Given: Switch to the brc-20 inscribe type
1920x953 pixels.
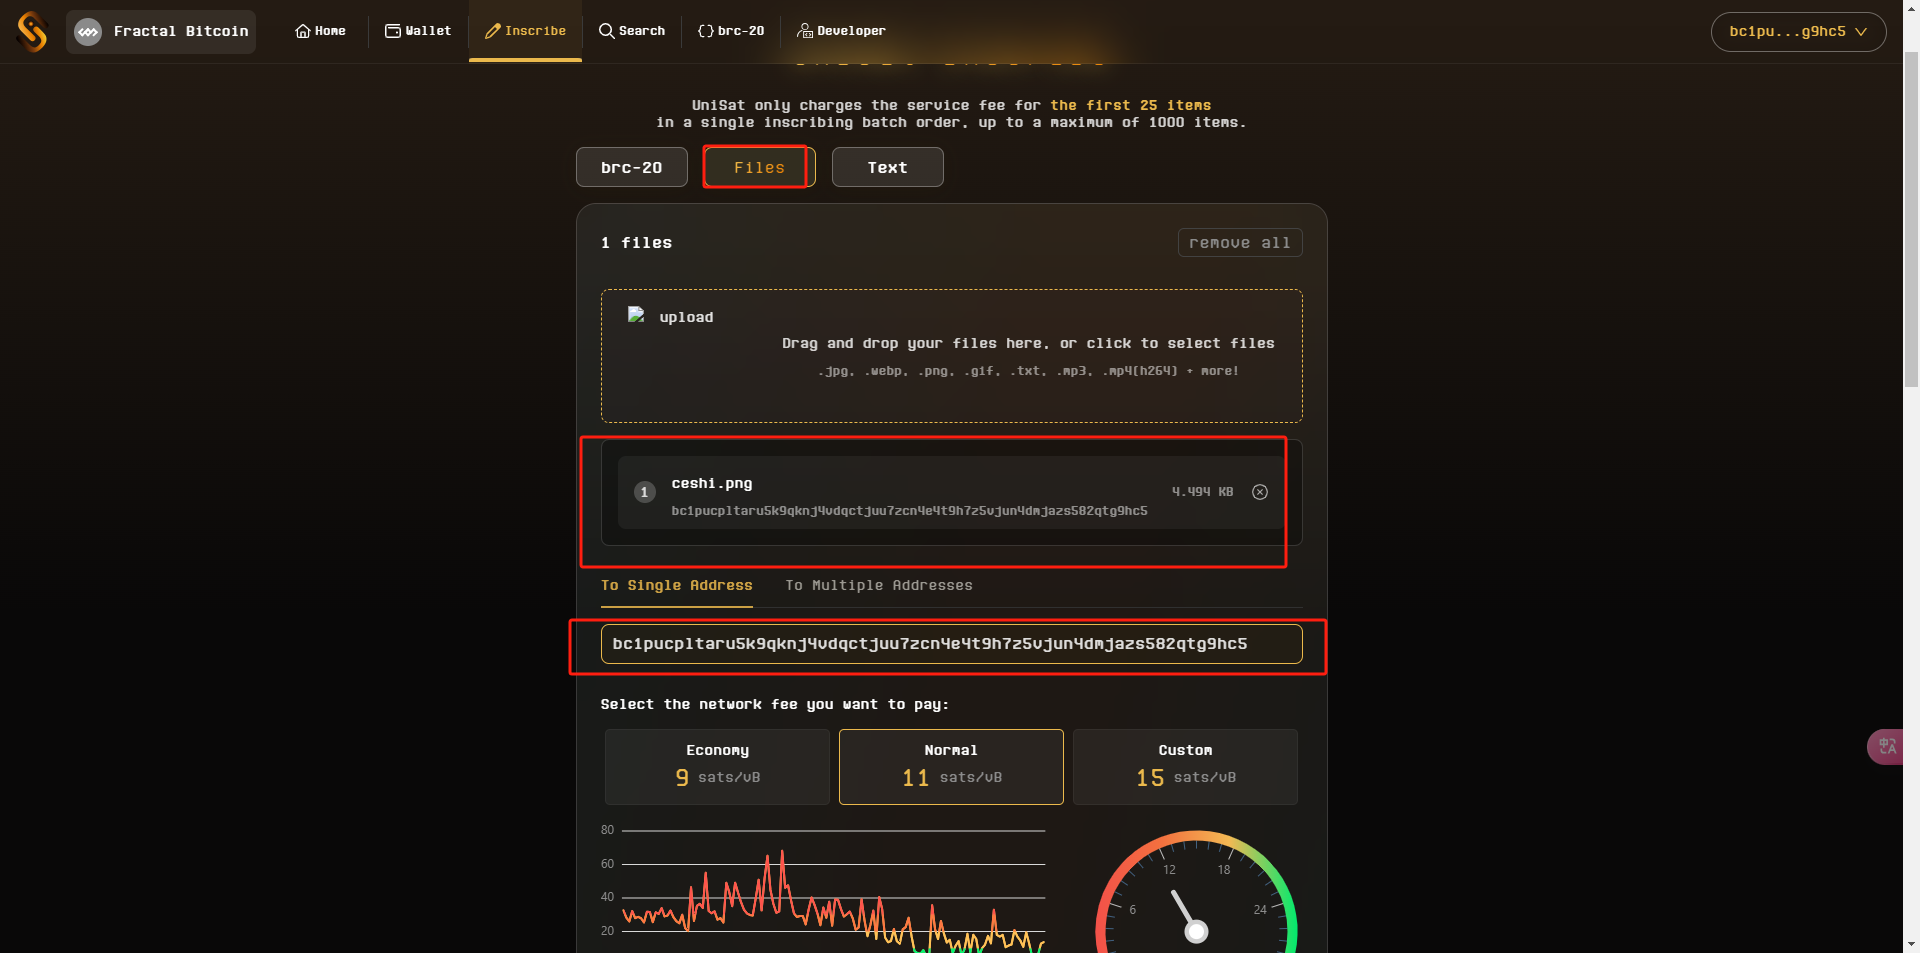Looking at the screenshot, I should (632, 167).
